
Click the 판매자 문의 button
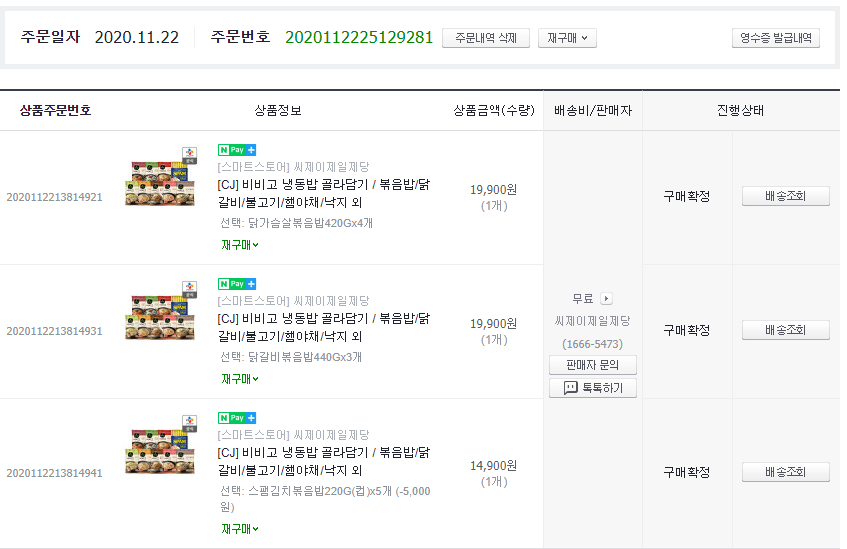tap(593, 365)
